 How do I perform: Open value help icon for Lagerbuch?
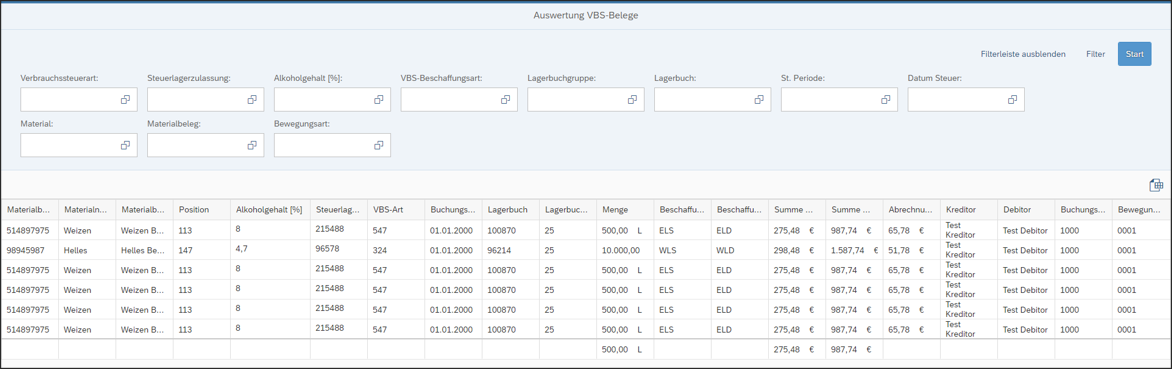pos(759,100)
